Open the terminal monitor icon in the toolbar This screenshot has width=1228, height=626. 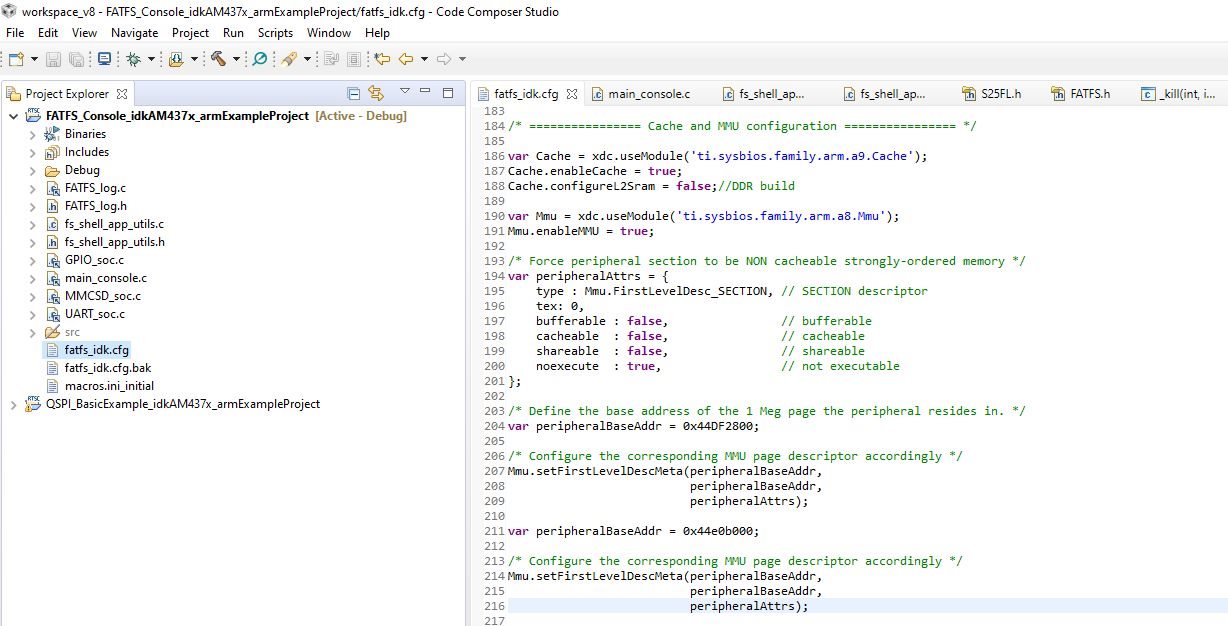(104, 59)
